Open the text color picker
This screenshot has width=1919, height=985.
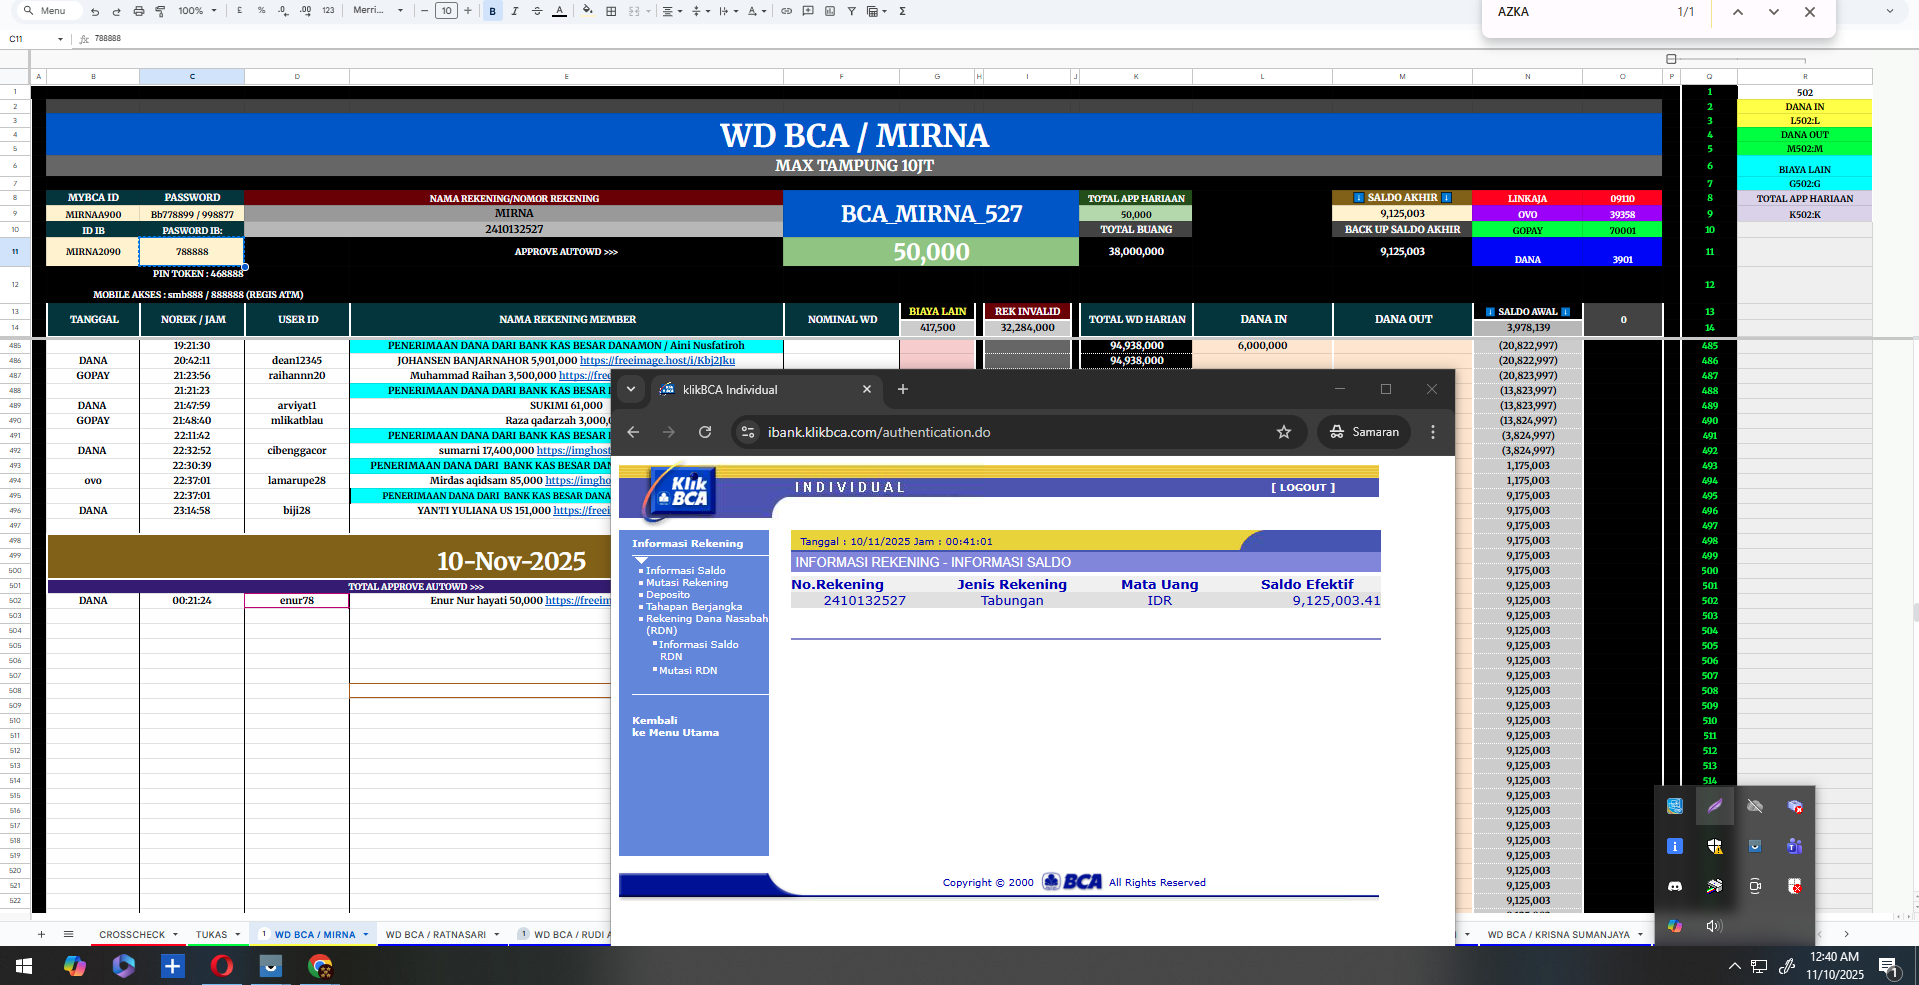click(x=559, y=11)
